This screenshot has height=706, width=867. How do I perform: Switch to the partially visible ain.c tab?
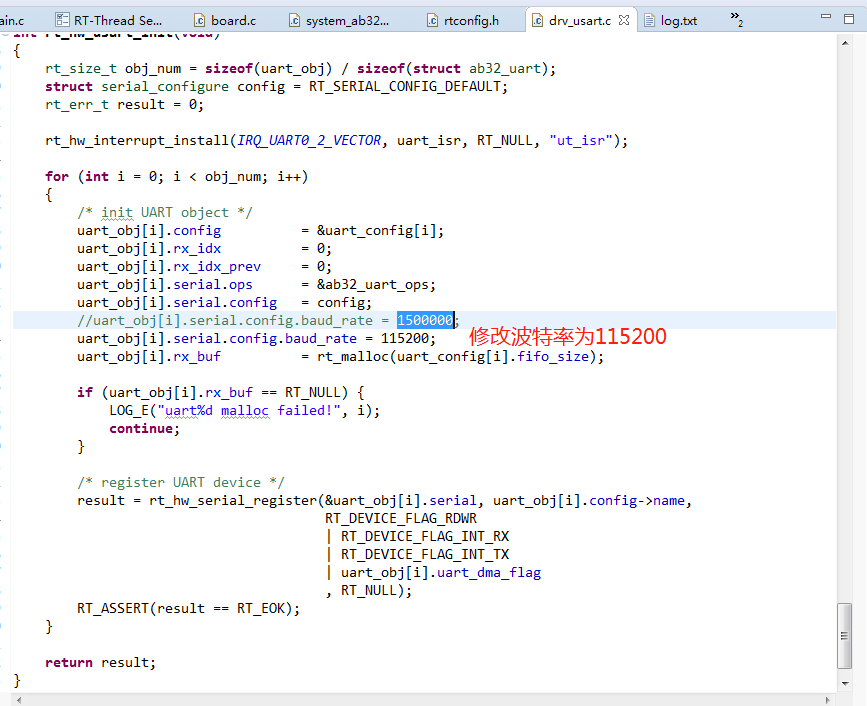[x=12, y=20]
